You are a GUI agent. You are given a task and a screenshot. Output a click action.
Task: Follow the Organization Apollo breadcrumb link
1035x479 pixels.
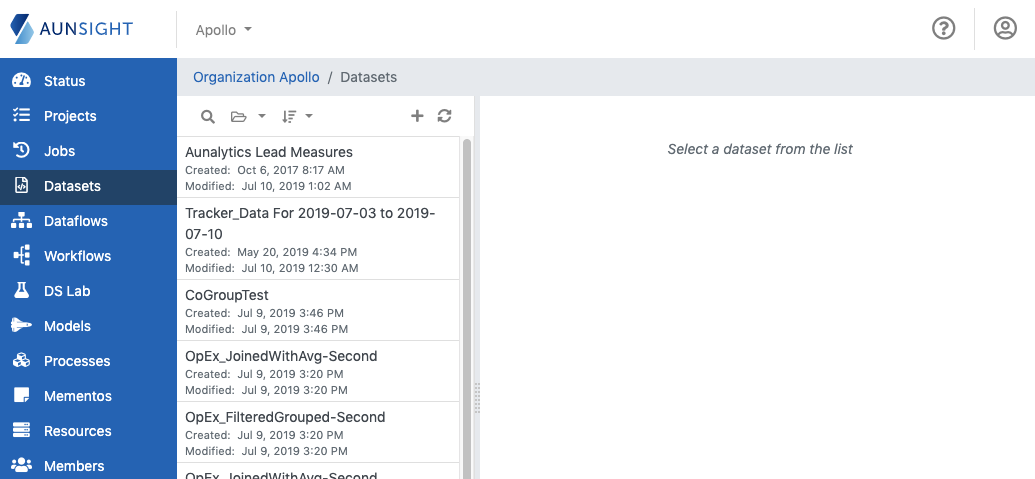(x=256, y=77)
